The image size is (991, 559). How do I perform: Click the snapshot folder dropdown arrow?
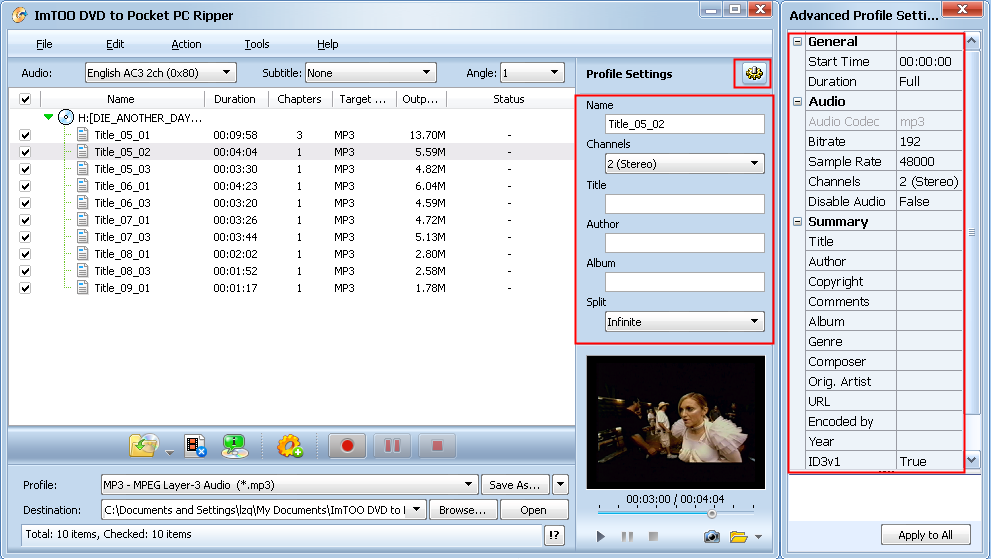pos(758,537)
